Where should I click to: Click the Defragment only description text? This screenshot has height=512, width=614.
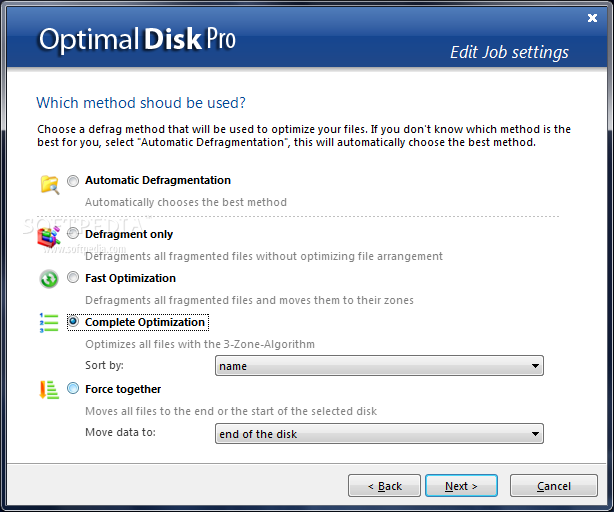pyautogui.click(x=264, y=256)
